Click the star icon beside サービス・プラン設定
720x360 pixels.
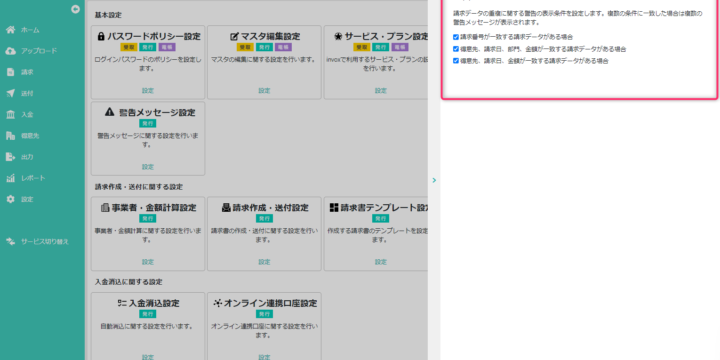pyautogui.click(x=338, y=36)
